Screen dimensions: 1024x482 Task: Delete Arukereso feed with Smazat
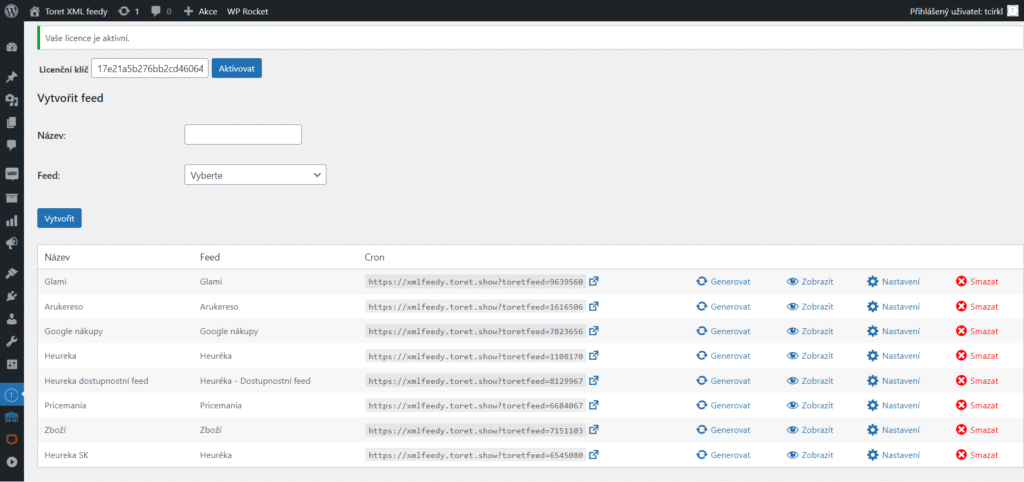pyautogui.click(x=977, y=306)
